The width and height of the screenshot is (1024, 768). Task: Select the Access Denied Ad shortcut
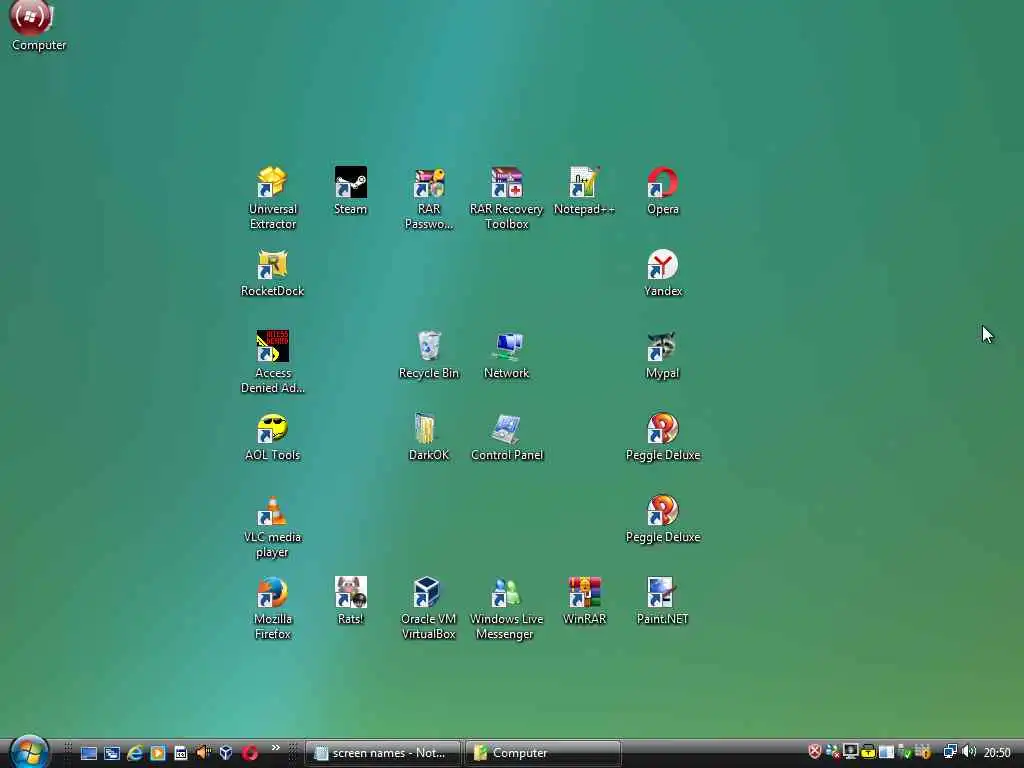click(x=272, y=362)
